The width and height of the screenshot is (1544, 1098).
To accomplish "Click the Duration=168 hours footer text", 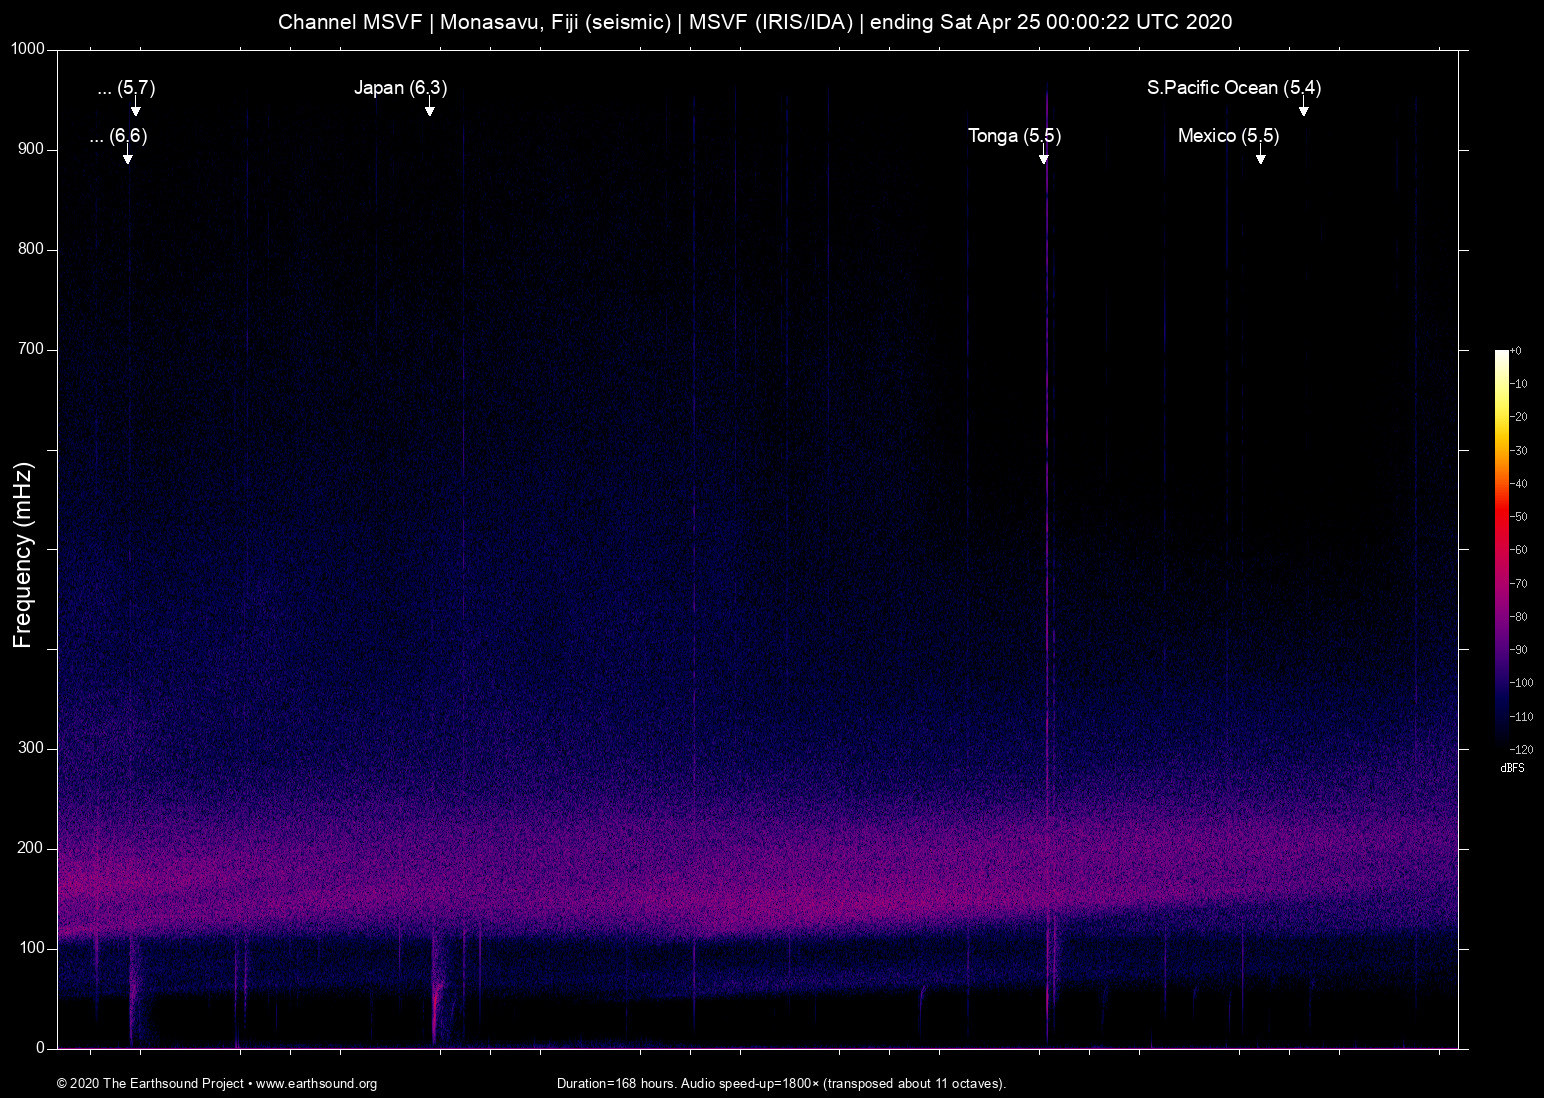I will (x=780, y=1084).
